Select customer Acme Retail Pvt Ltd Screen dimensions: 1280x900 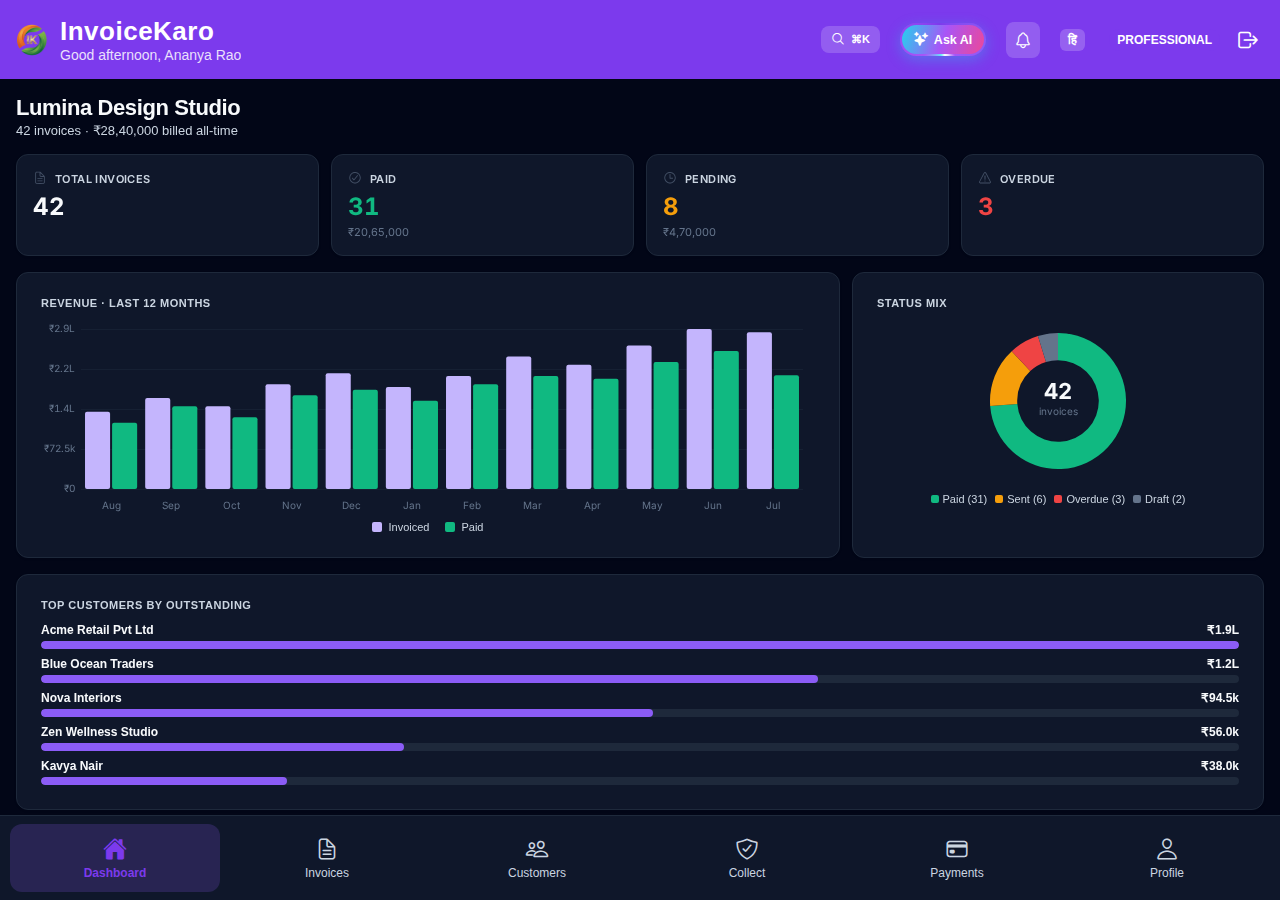point(97,630)
